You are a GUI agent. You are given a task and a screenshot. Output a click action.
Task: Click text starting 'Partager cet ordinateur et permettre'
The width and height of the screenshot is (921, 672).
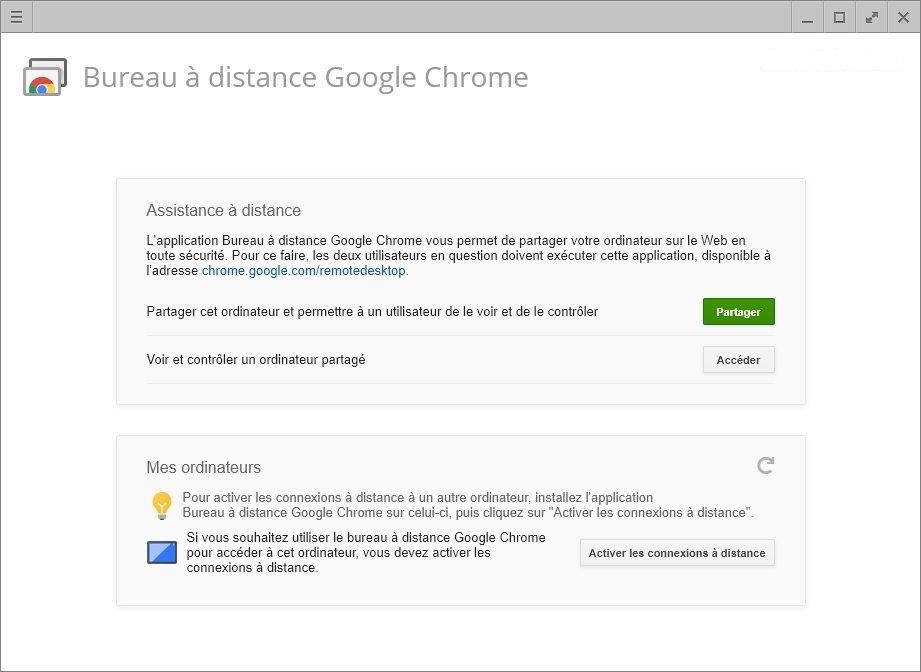pyautogui.click(x=372, y=311)
